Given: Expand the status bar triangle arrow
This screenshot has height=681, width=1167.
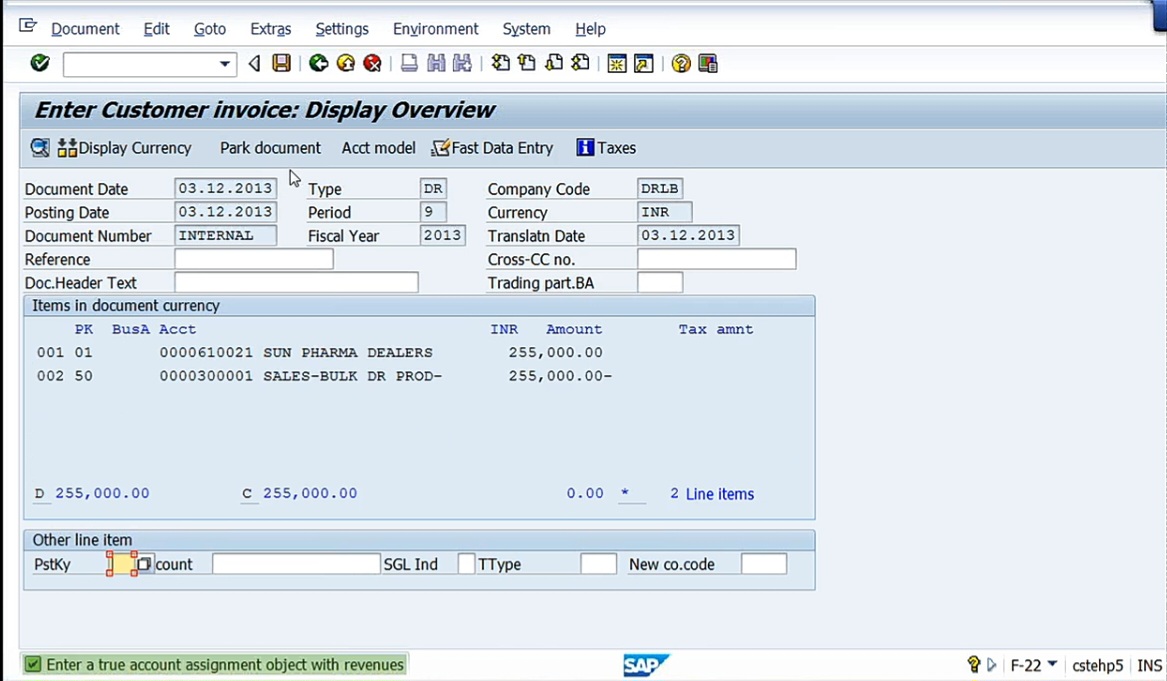Looking at the screenshot, I should coord(991,664).
